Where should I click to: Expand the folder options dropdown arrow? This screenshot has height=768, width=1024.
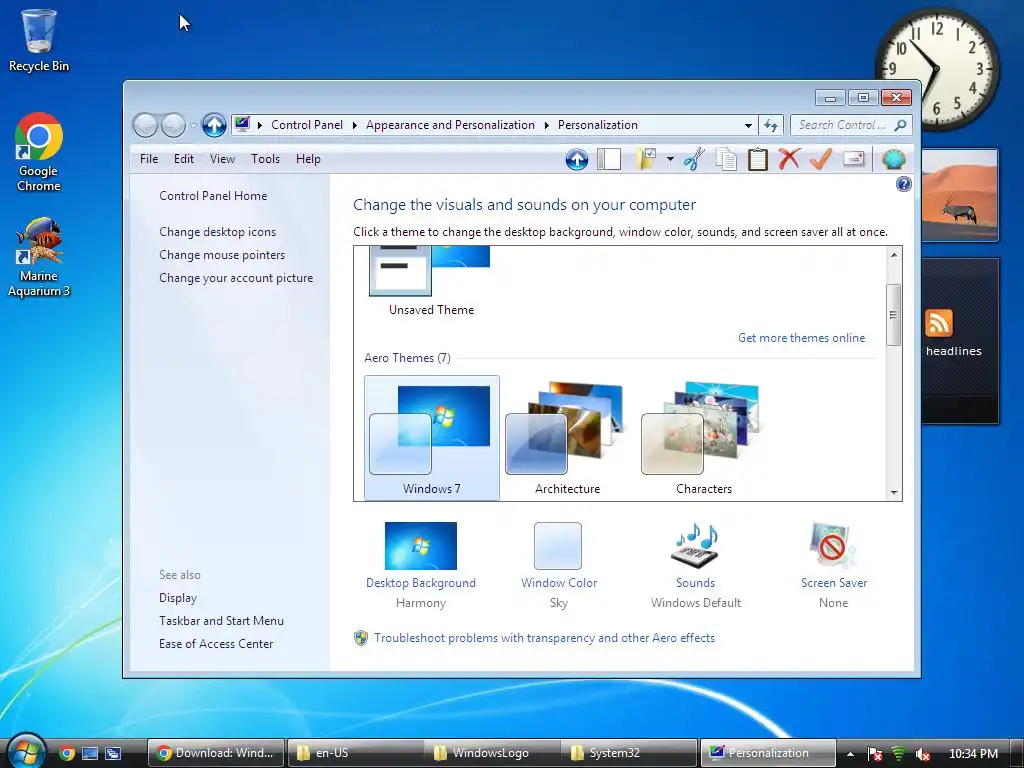(670, 159)
